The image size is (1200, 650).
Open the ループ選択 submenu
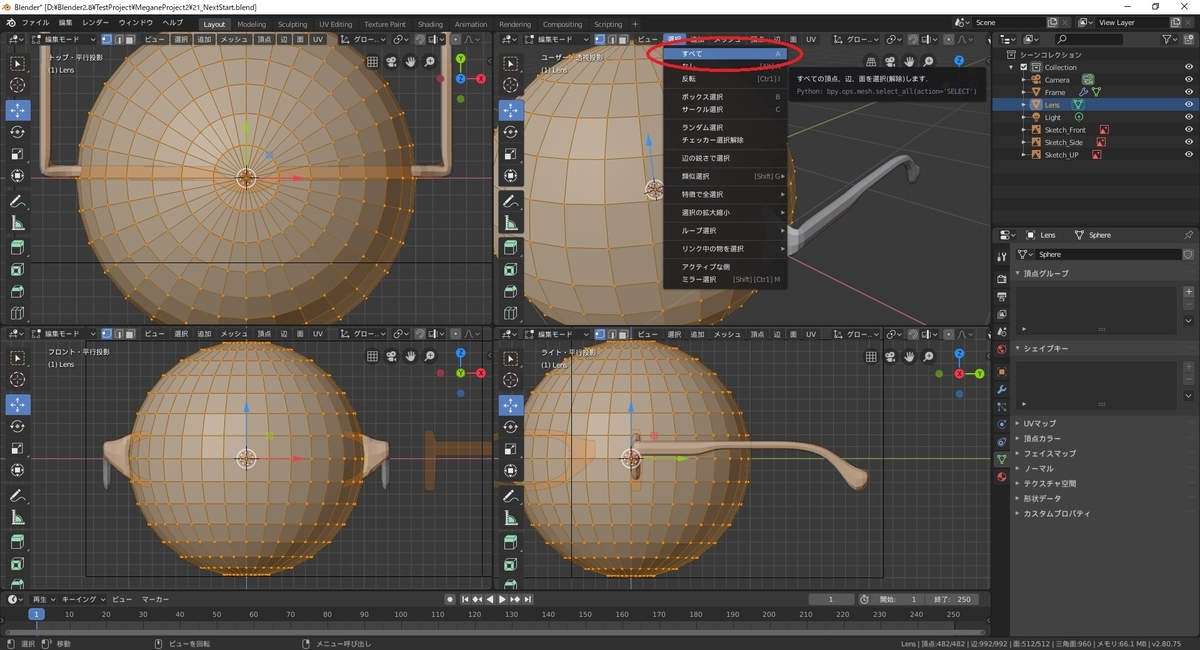pos(725,230)
